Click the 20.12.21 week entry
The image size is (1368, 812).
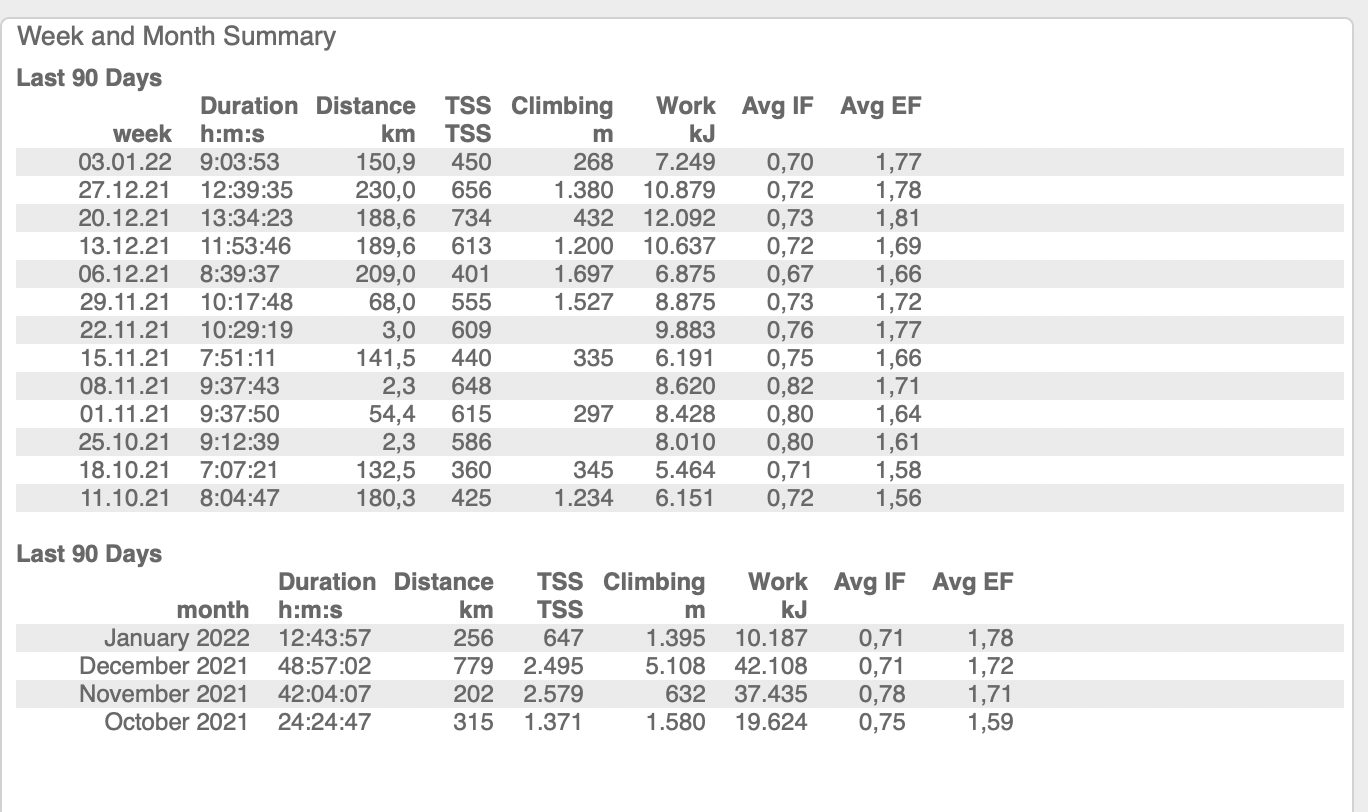tap(126, 218)
